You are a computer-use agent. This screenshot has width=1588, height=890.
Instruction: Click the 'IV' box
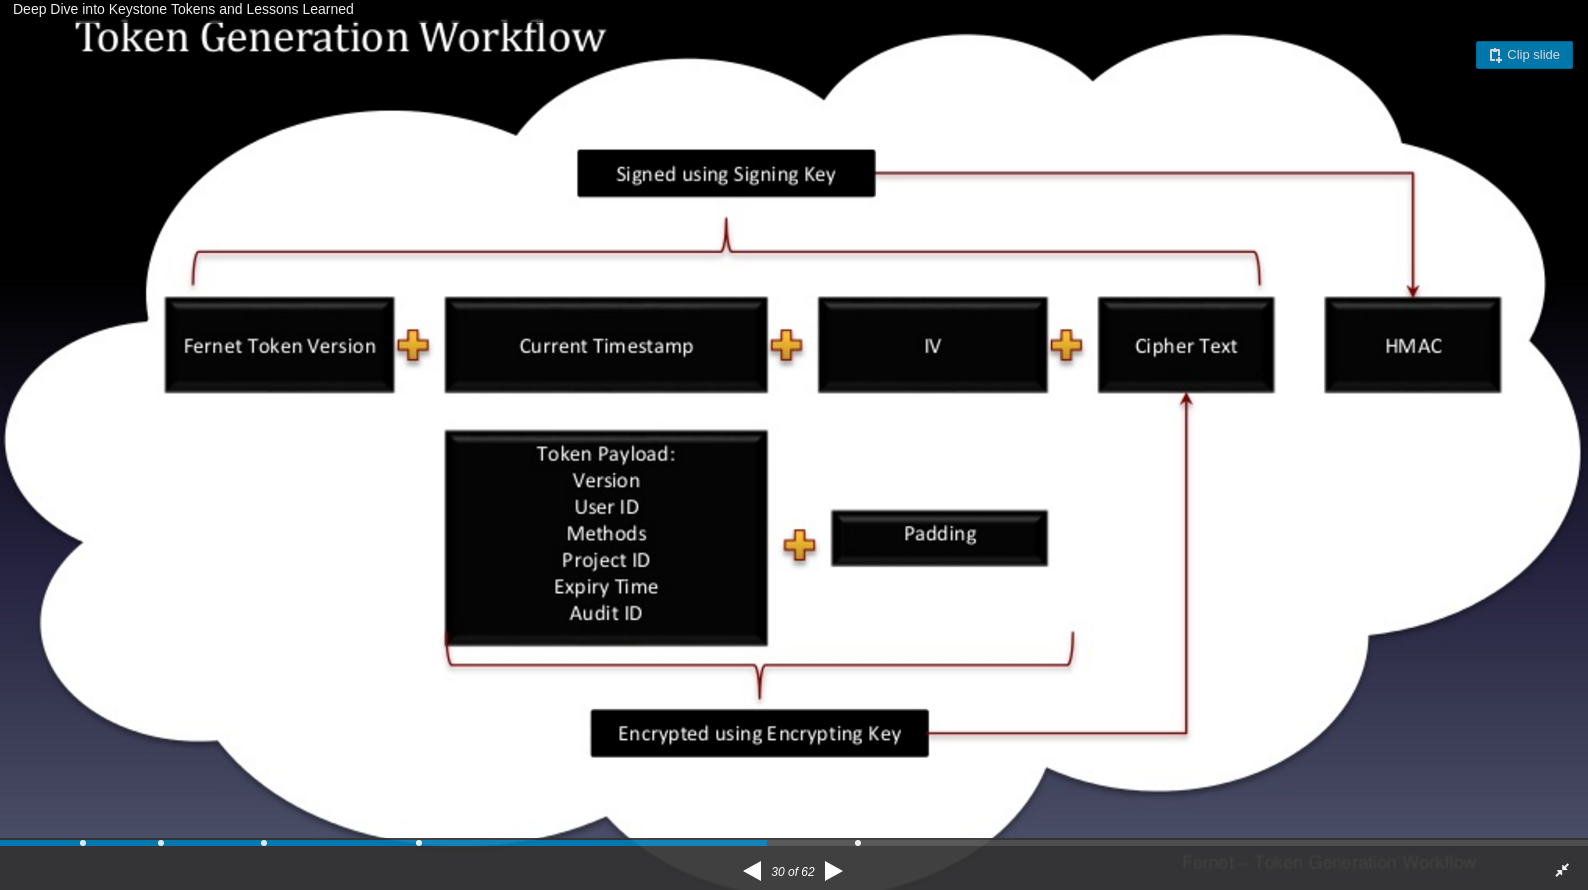(933, 345)
